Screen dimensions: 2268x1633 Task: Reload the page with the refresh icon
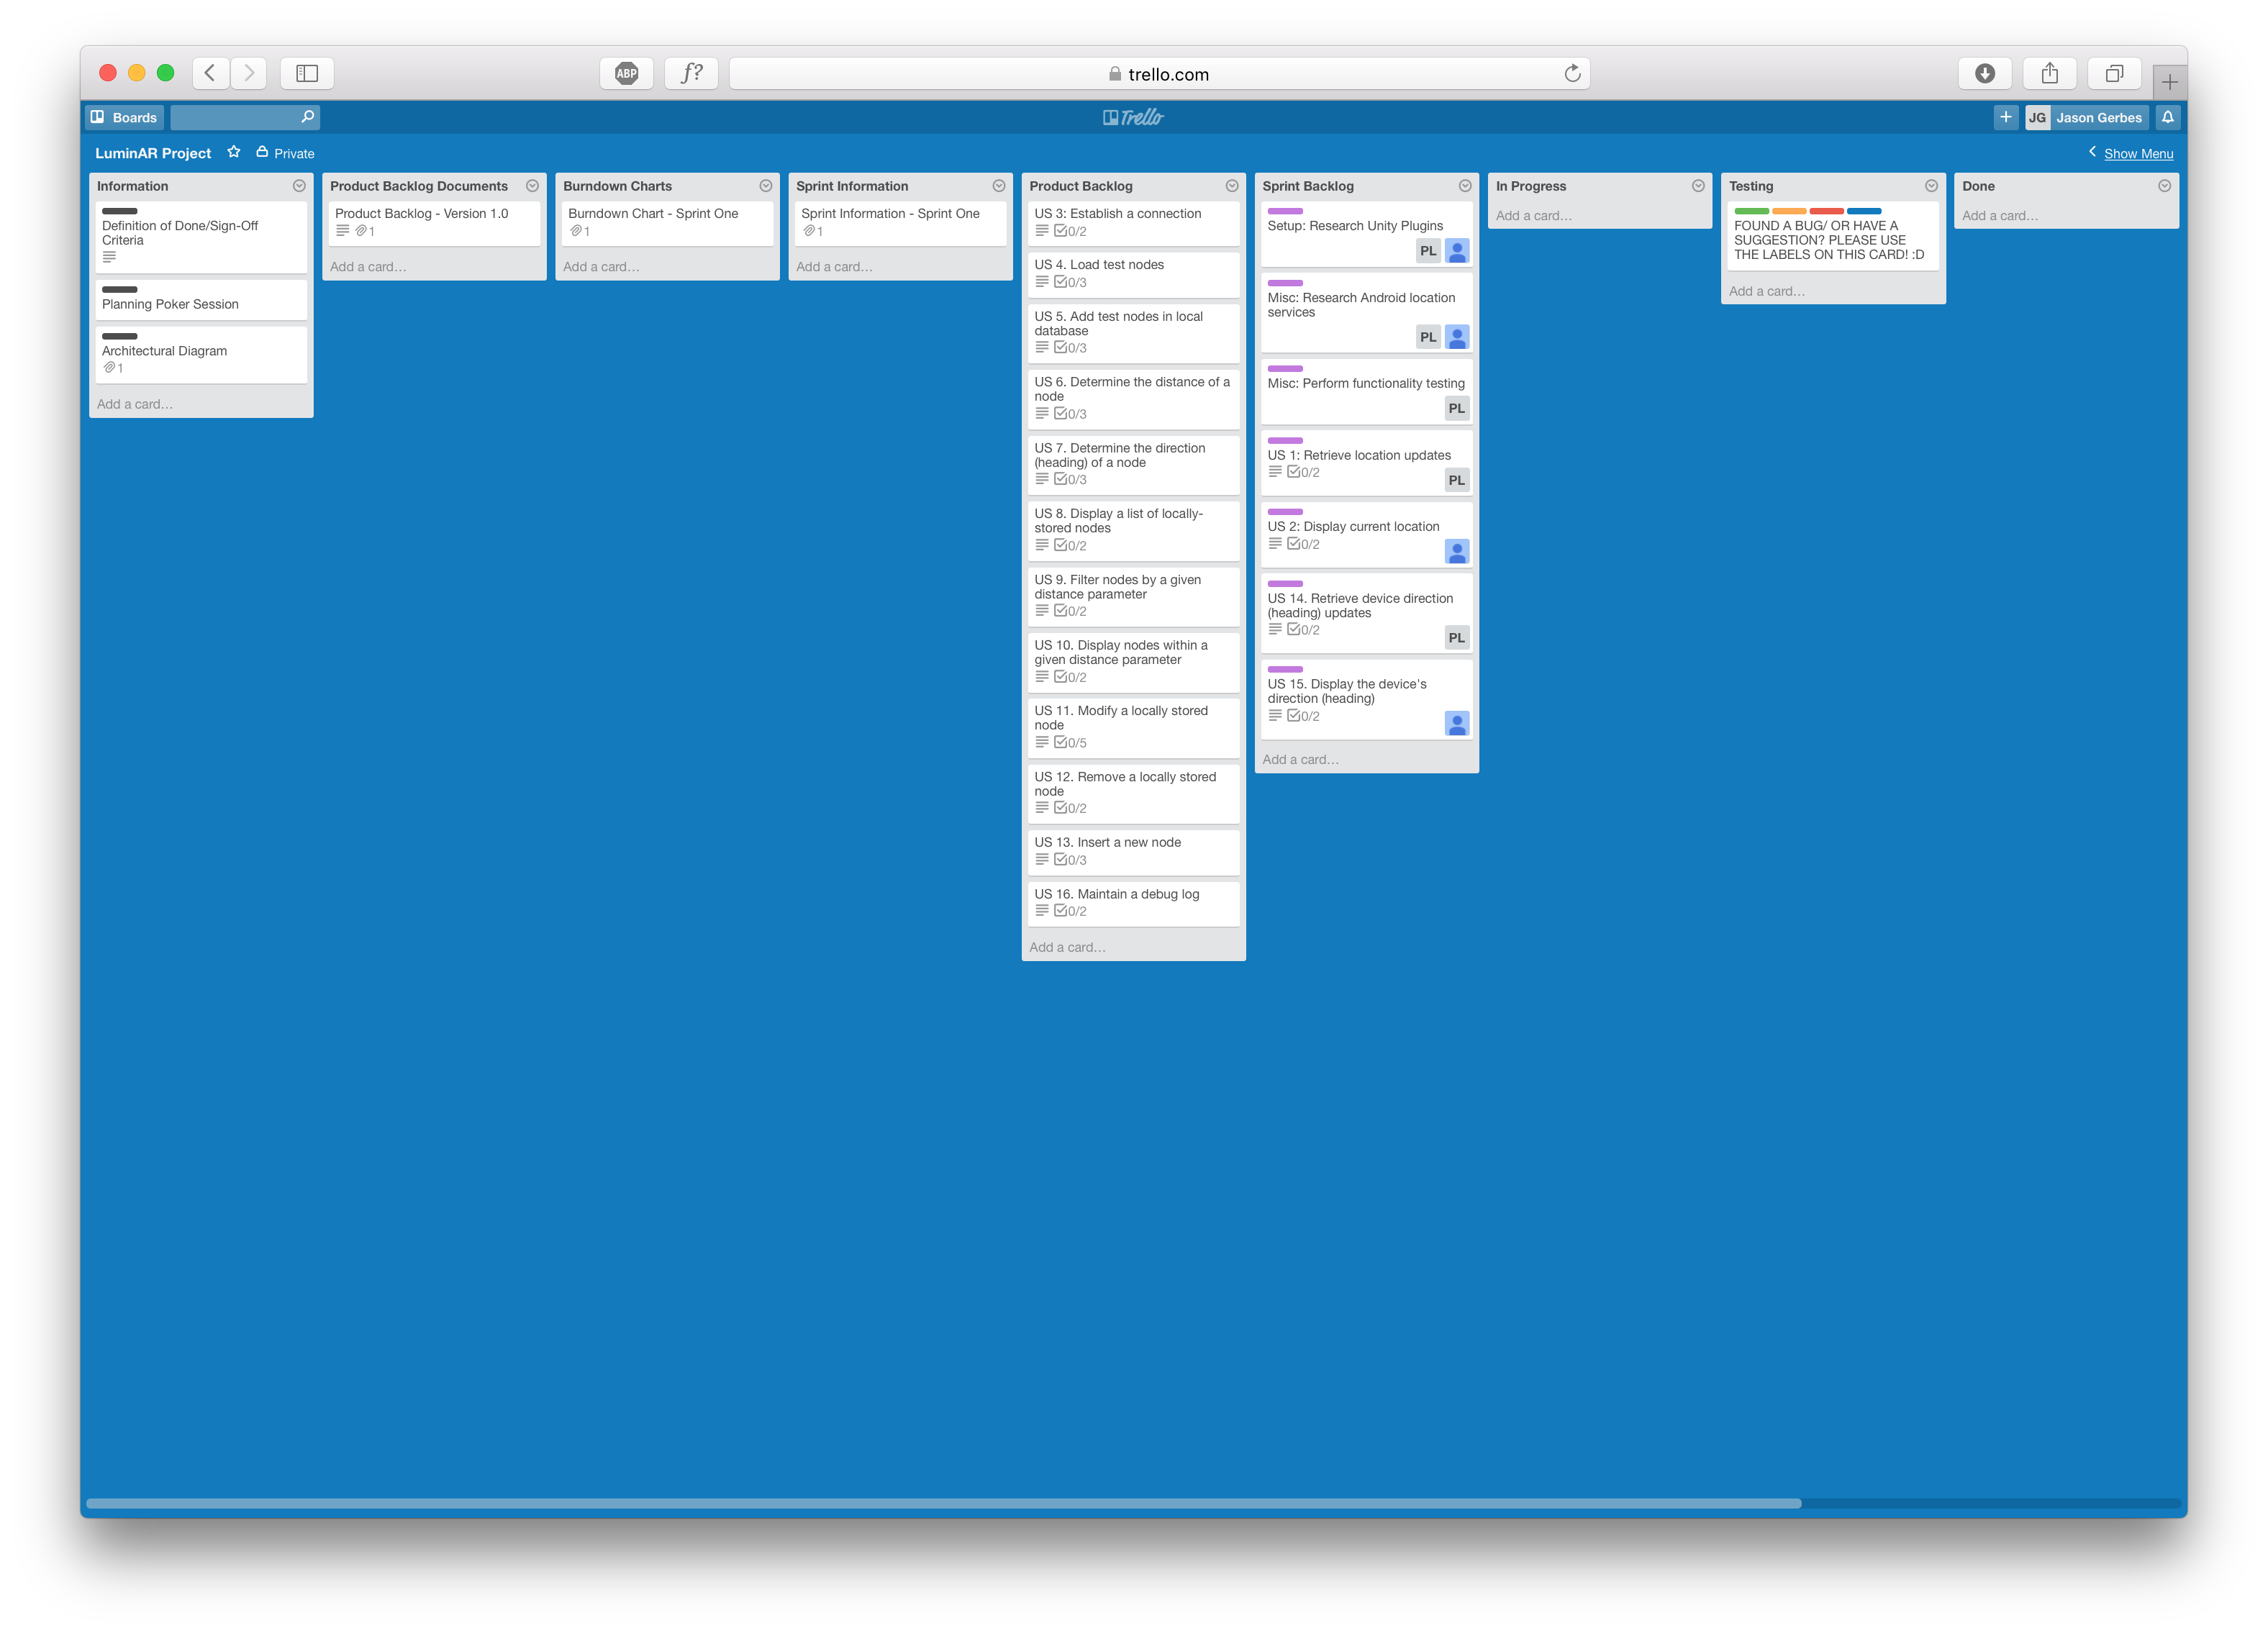[1572, 73]
